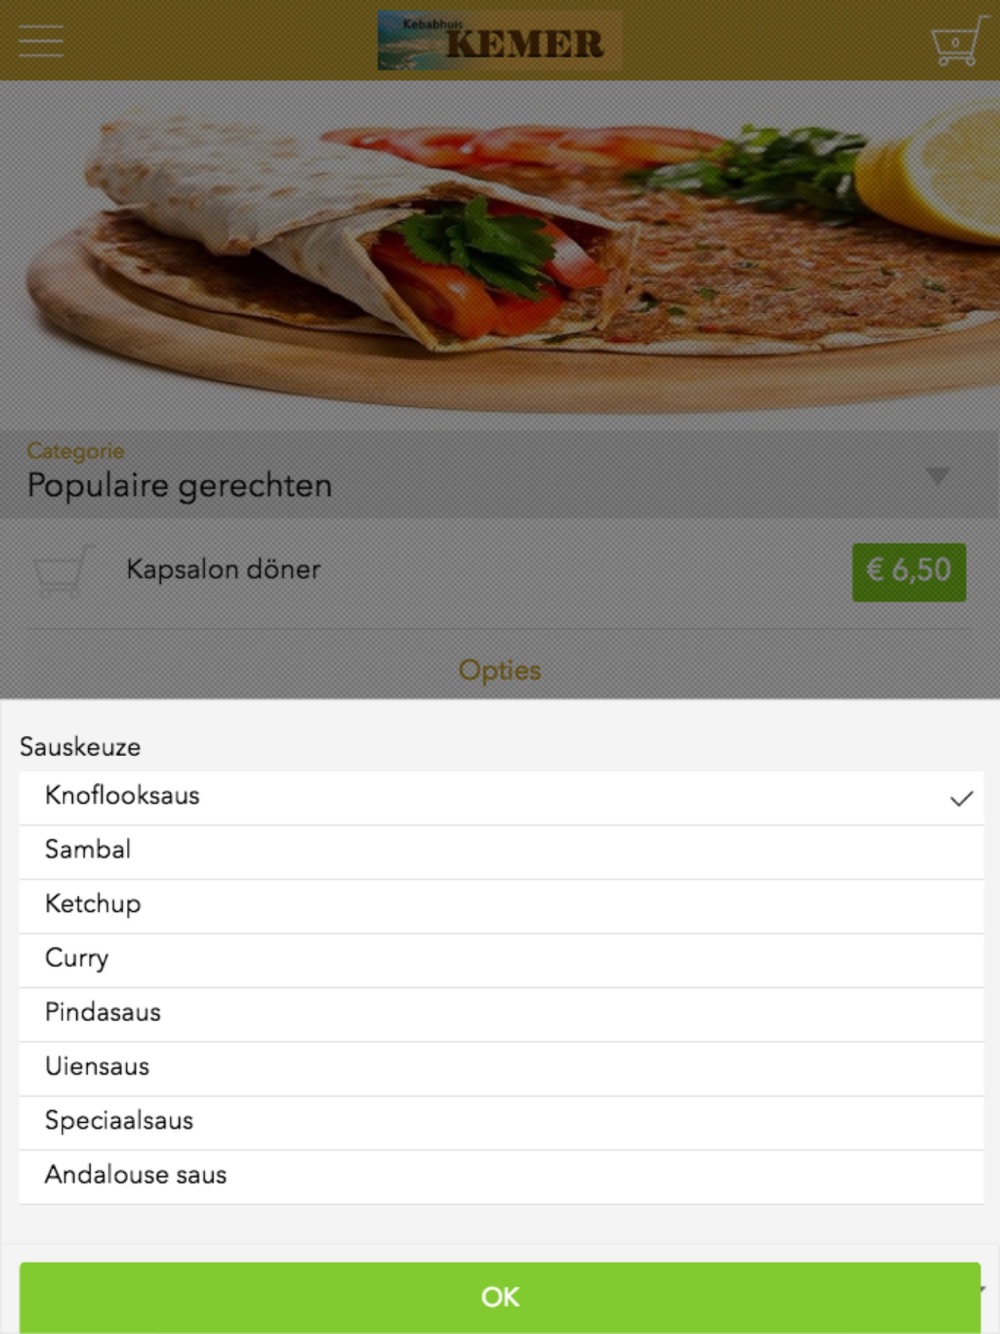This screenshot has width=1000, height=1334.
Task: Click the lahmacun food banner image
Action: point(500,255)
